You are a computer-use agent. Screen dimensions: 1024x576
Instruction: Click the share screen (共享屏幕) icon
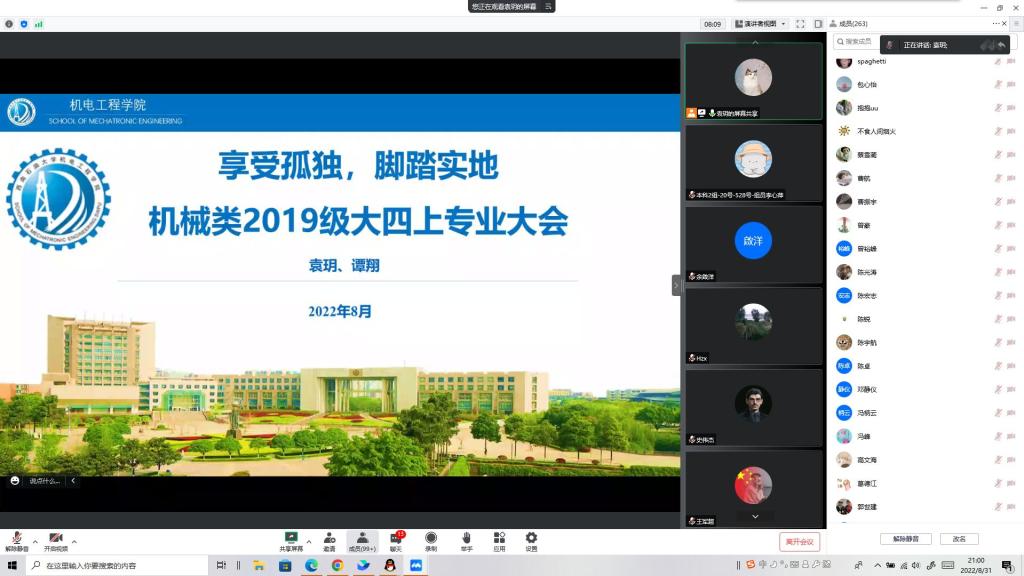pyautogui.click(x=291, y=540)
